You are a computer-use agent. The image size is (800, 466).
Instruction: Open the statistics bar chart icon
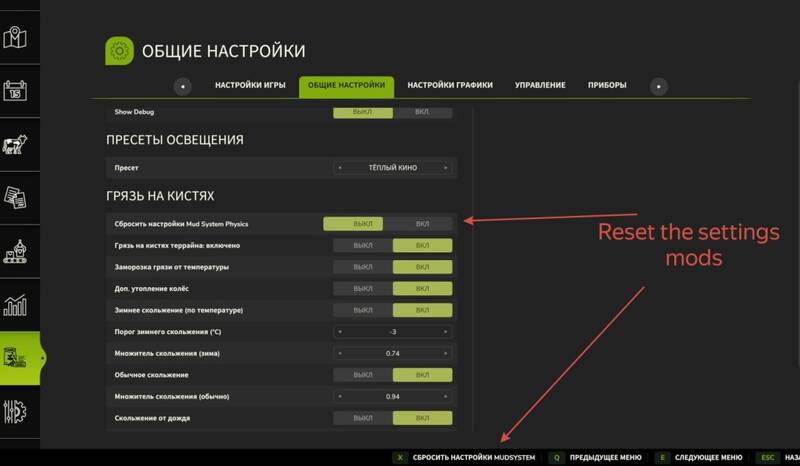pos(14,304)
